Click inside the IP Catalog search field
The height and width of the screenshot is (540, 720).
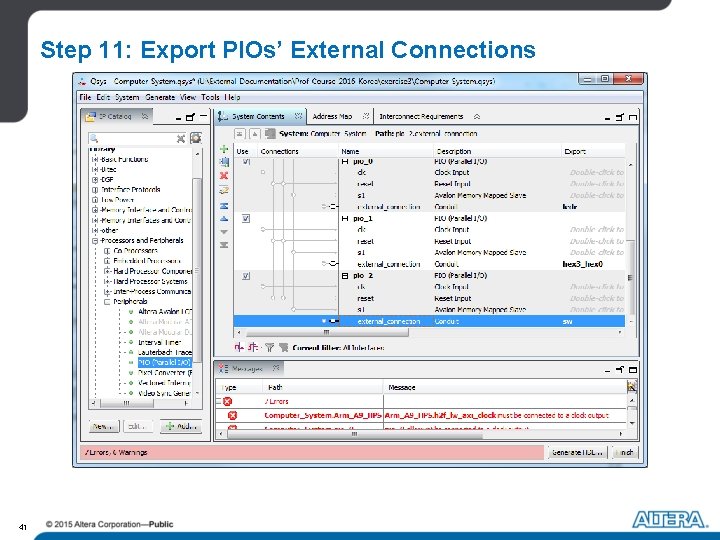point(132,138)
